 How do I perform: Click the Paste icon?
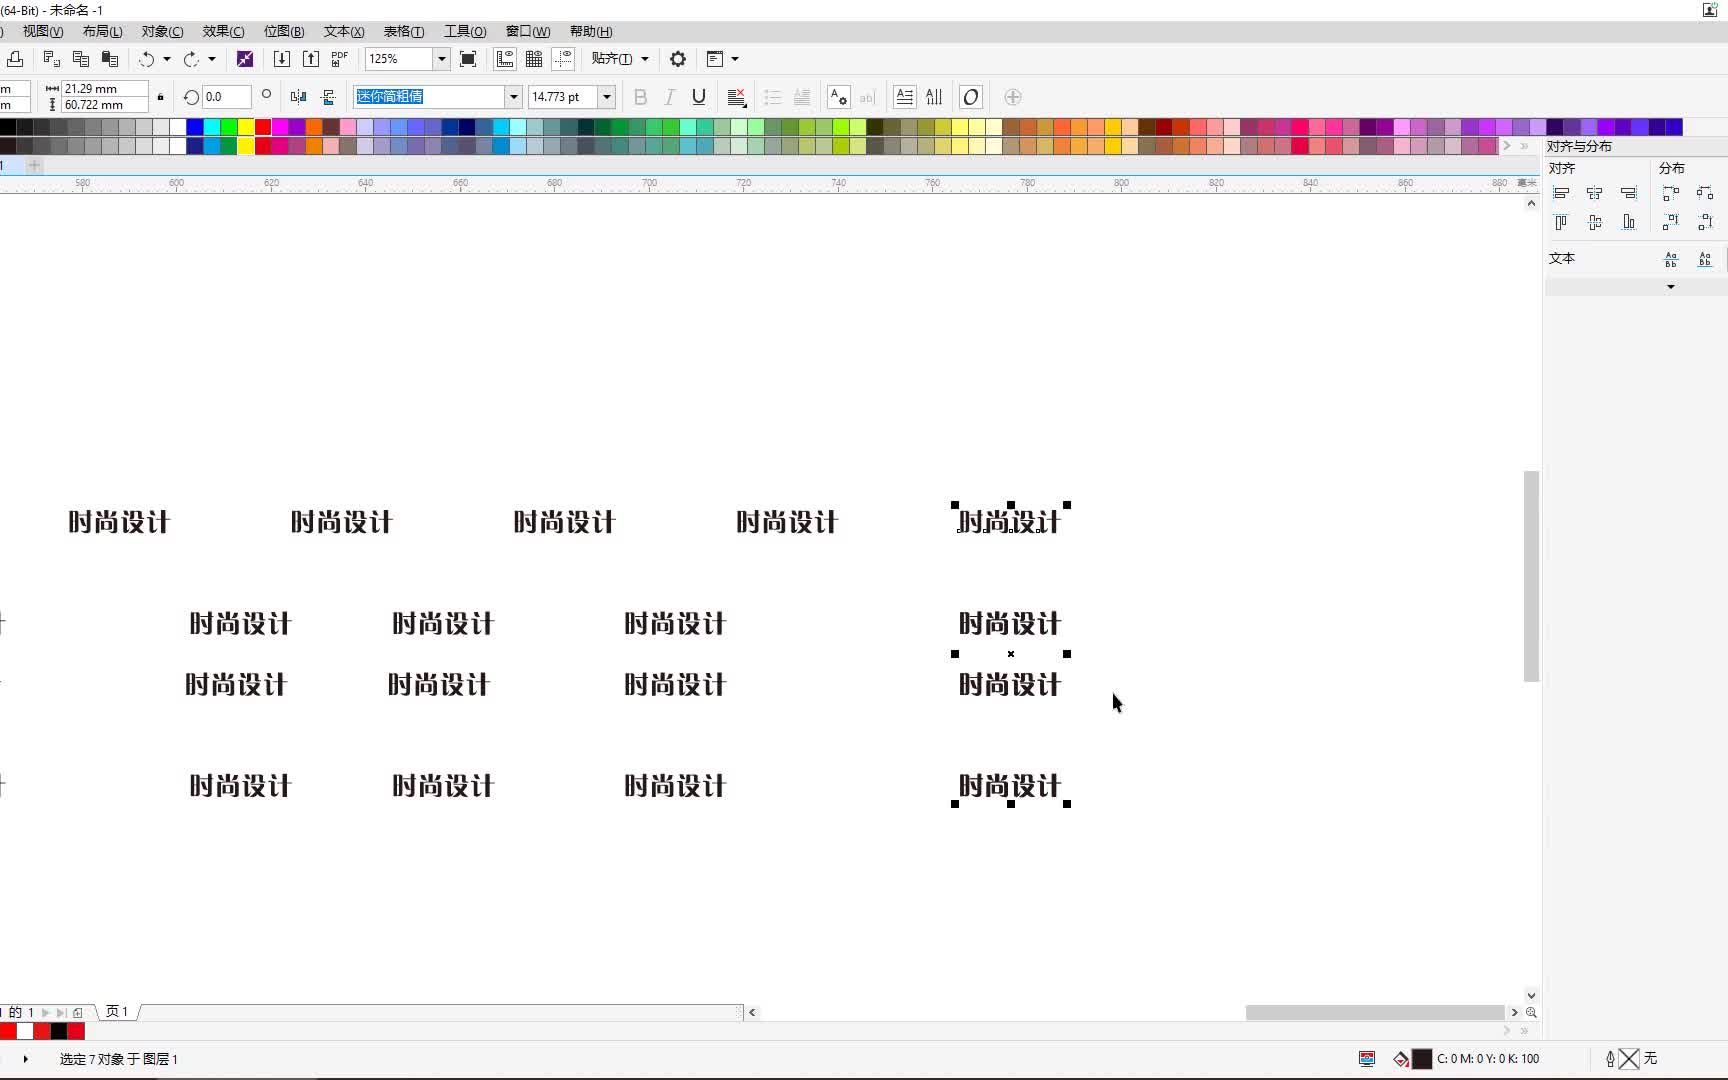click(110, 59)
